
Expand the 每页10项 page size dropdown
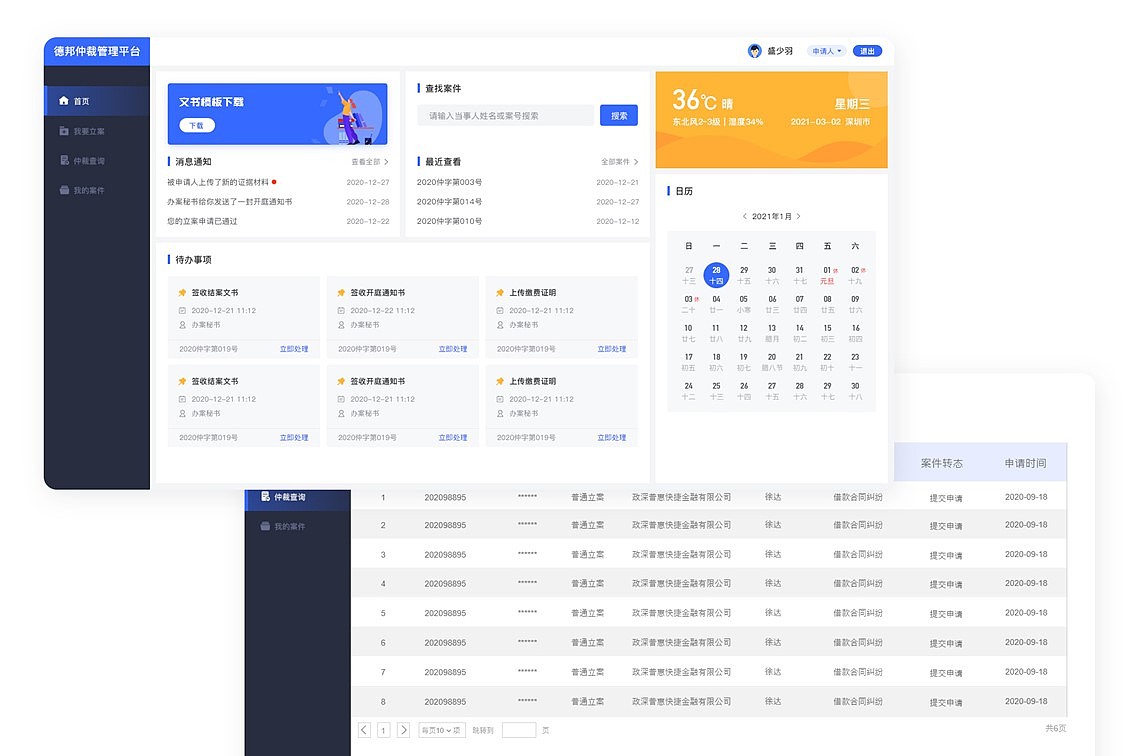(x=441, y=730)
